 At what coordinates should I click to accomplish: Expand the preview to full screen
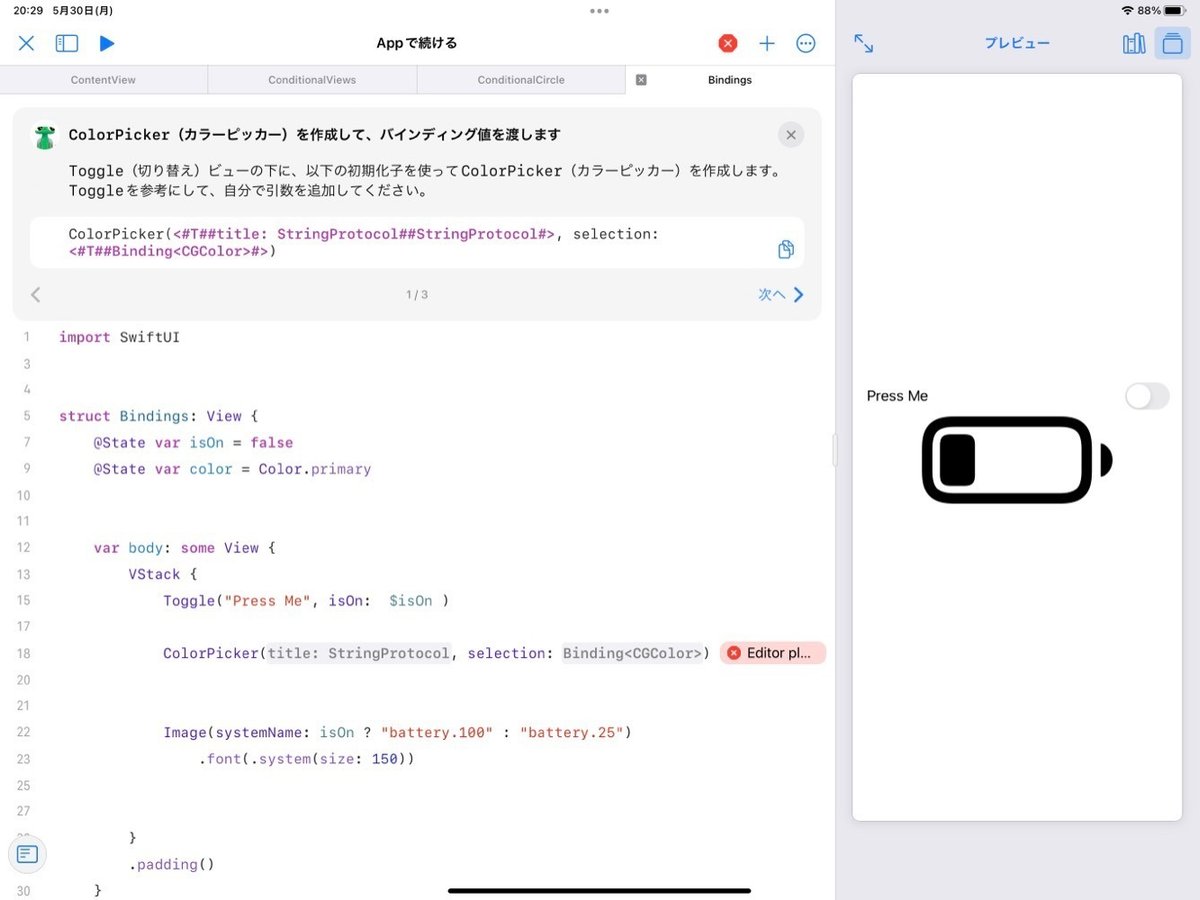pyautogui.click(x=864, y=43)
